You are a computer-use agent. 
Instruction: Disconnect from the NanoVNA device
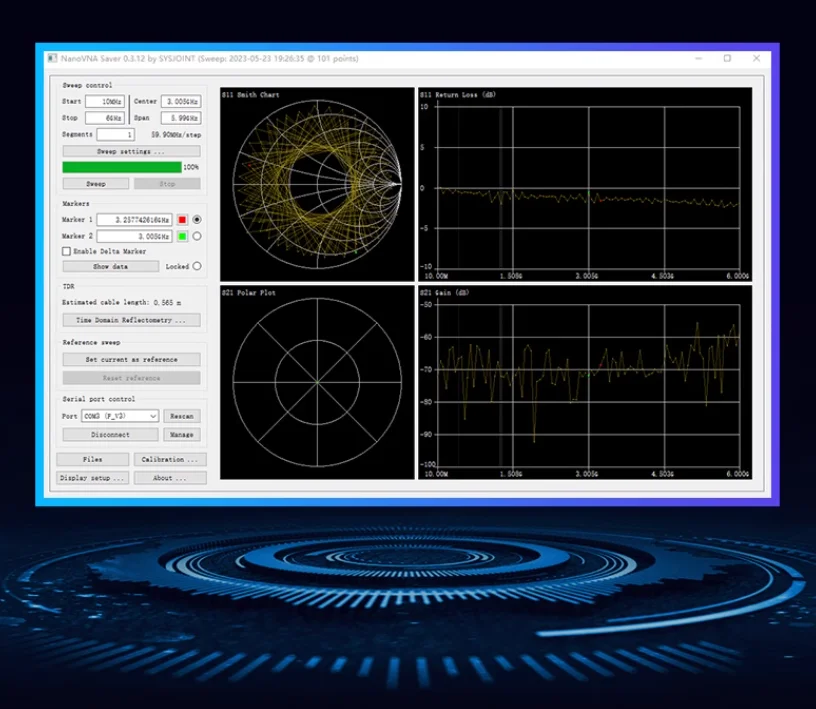[110, 435]
